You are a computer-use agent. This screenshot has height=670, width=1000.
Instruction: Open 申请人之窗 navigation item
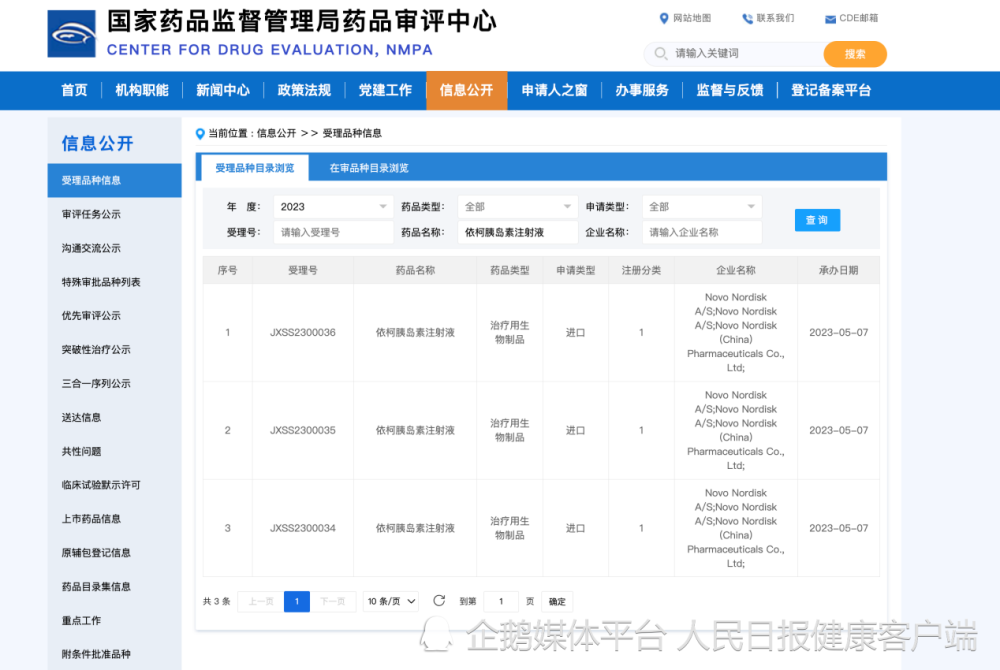[554, 91]
